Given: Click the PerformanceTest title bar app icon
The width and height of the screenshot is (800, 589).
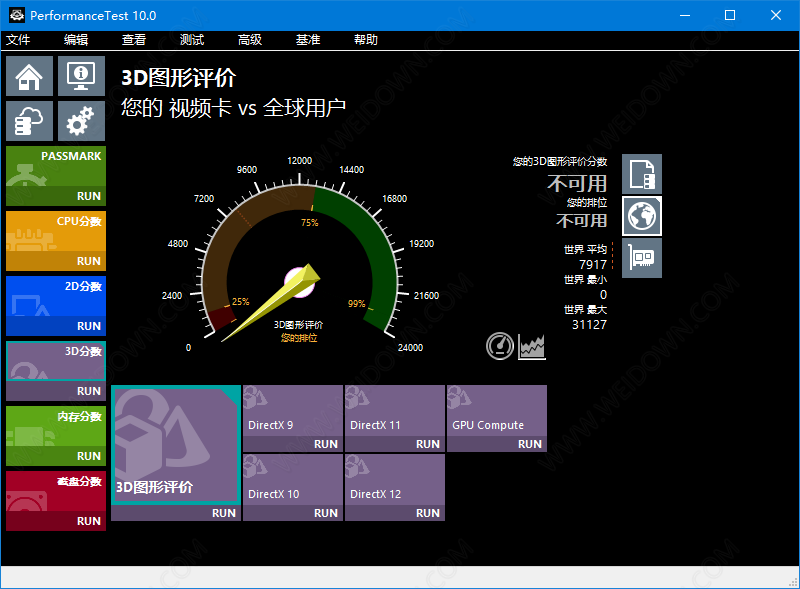Looking at the screenshot, I should [x=17, y=15].
